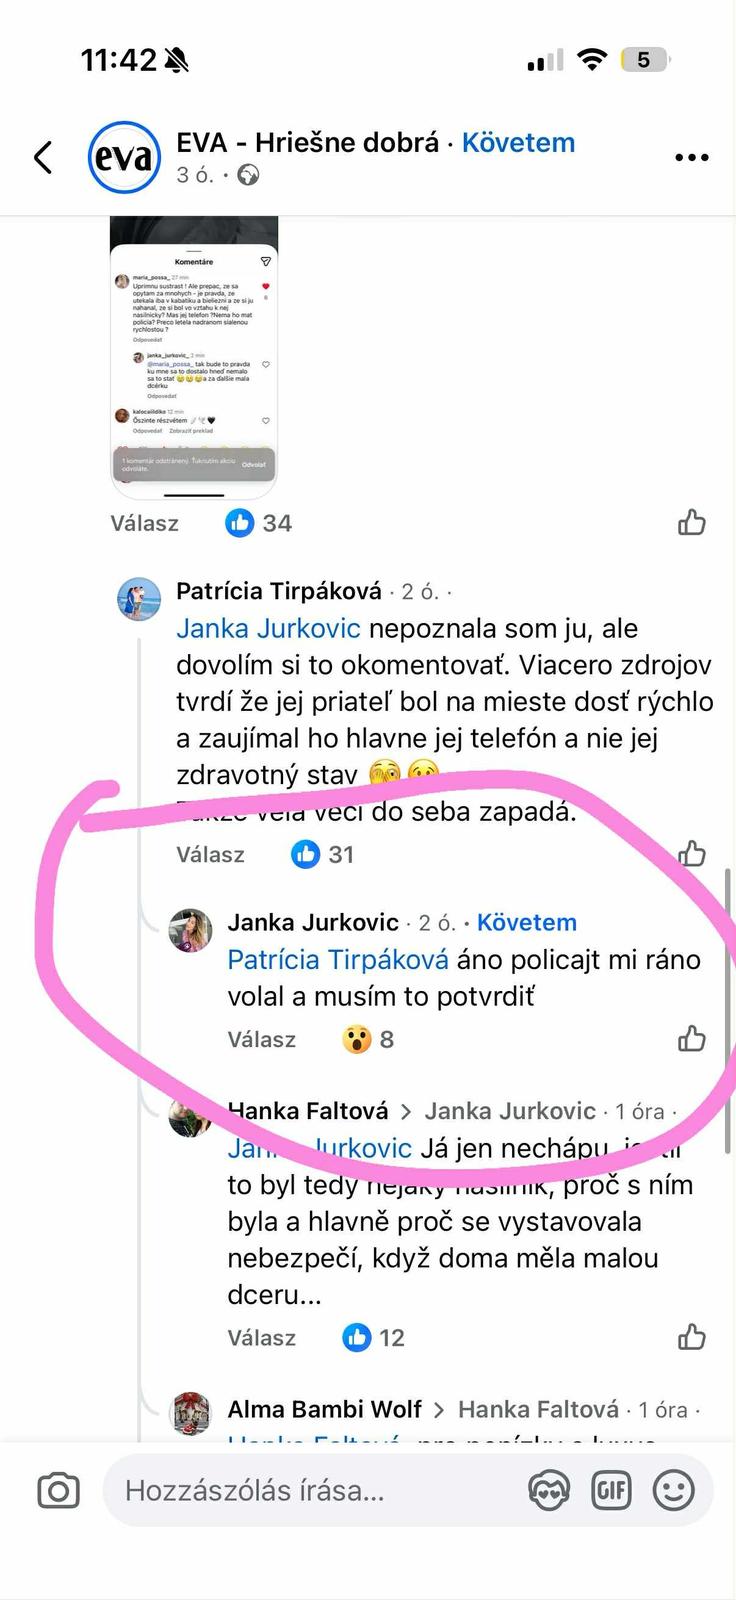This screenshot has height=1600, width=736.
Task: Tap the camera icon to attach a photo
Action: click(58, 1491)
